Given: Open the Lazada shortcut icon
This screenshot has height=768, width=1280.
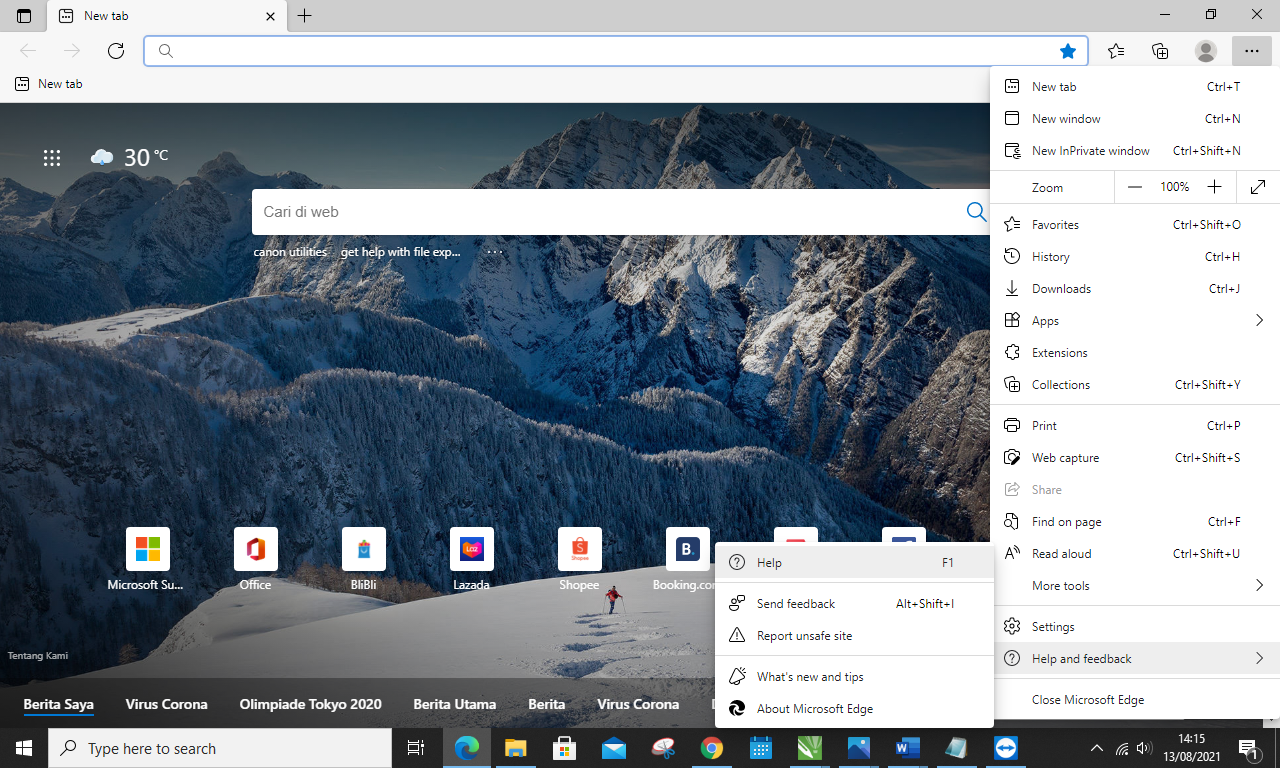Looking at the screenshot, I should pyautogui.click(x=471, y=548).
